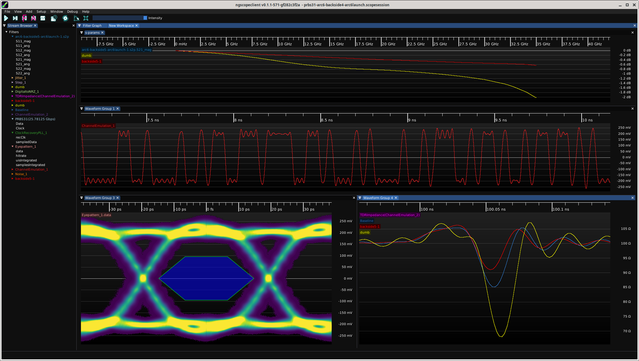Click the S21_mag channel label in the s-params plot
The height and width of the screenshot is (361, 639).
click(x=117, y=50)
